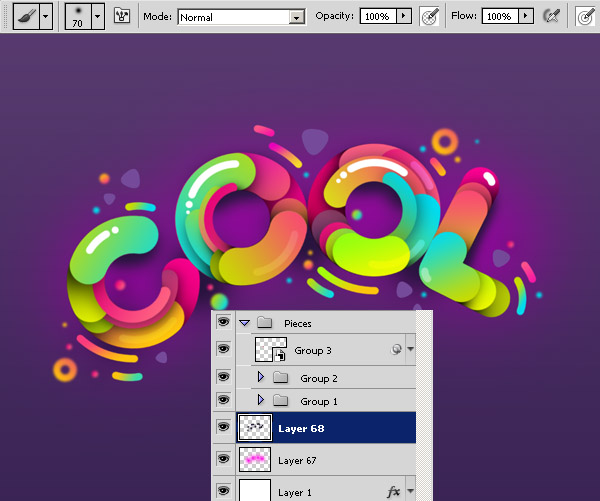Expand Group 3 filter effects arrow

tap(411, 349)
